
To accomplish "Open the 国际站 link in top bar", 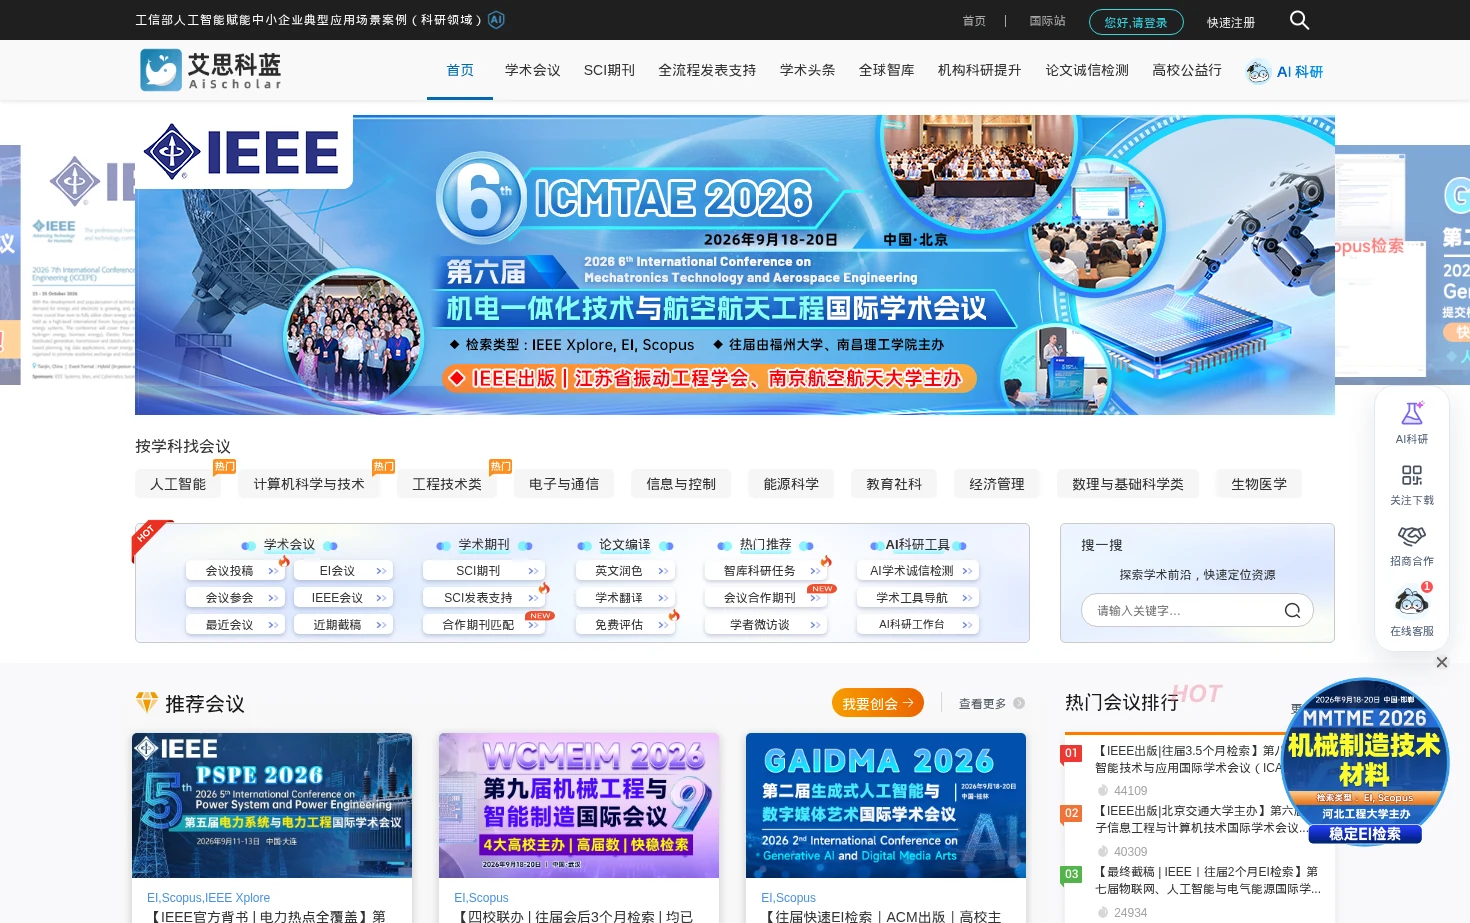I will point(1047,21).
